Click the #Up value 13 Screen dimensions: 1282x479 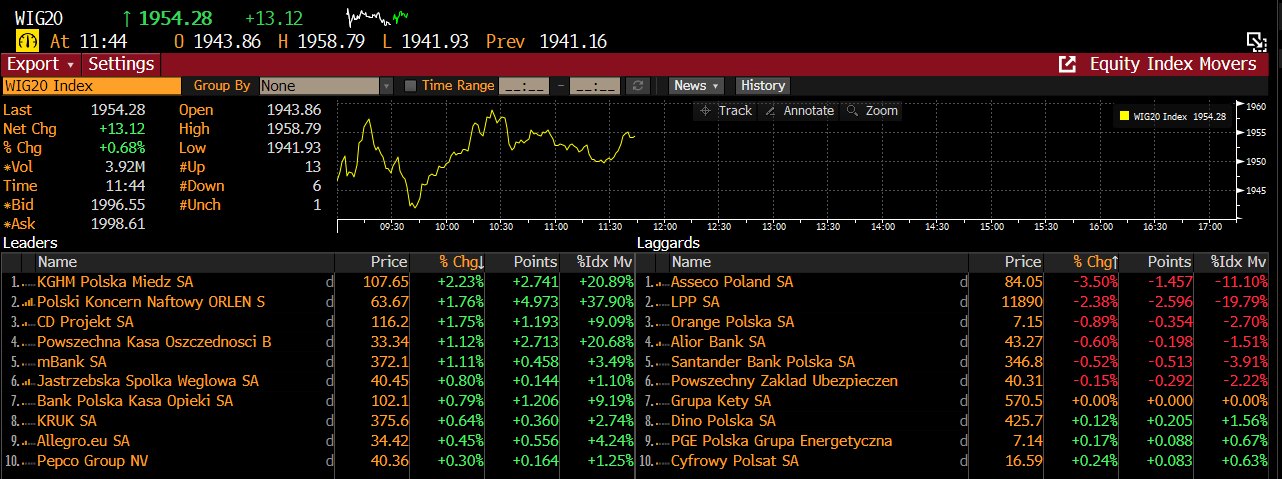pos(313,167)
